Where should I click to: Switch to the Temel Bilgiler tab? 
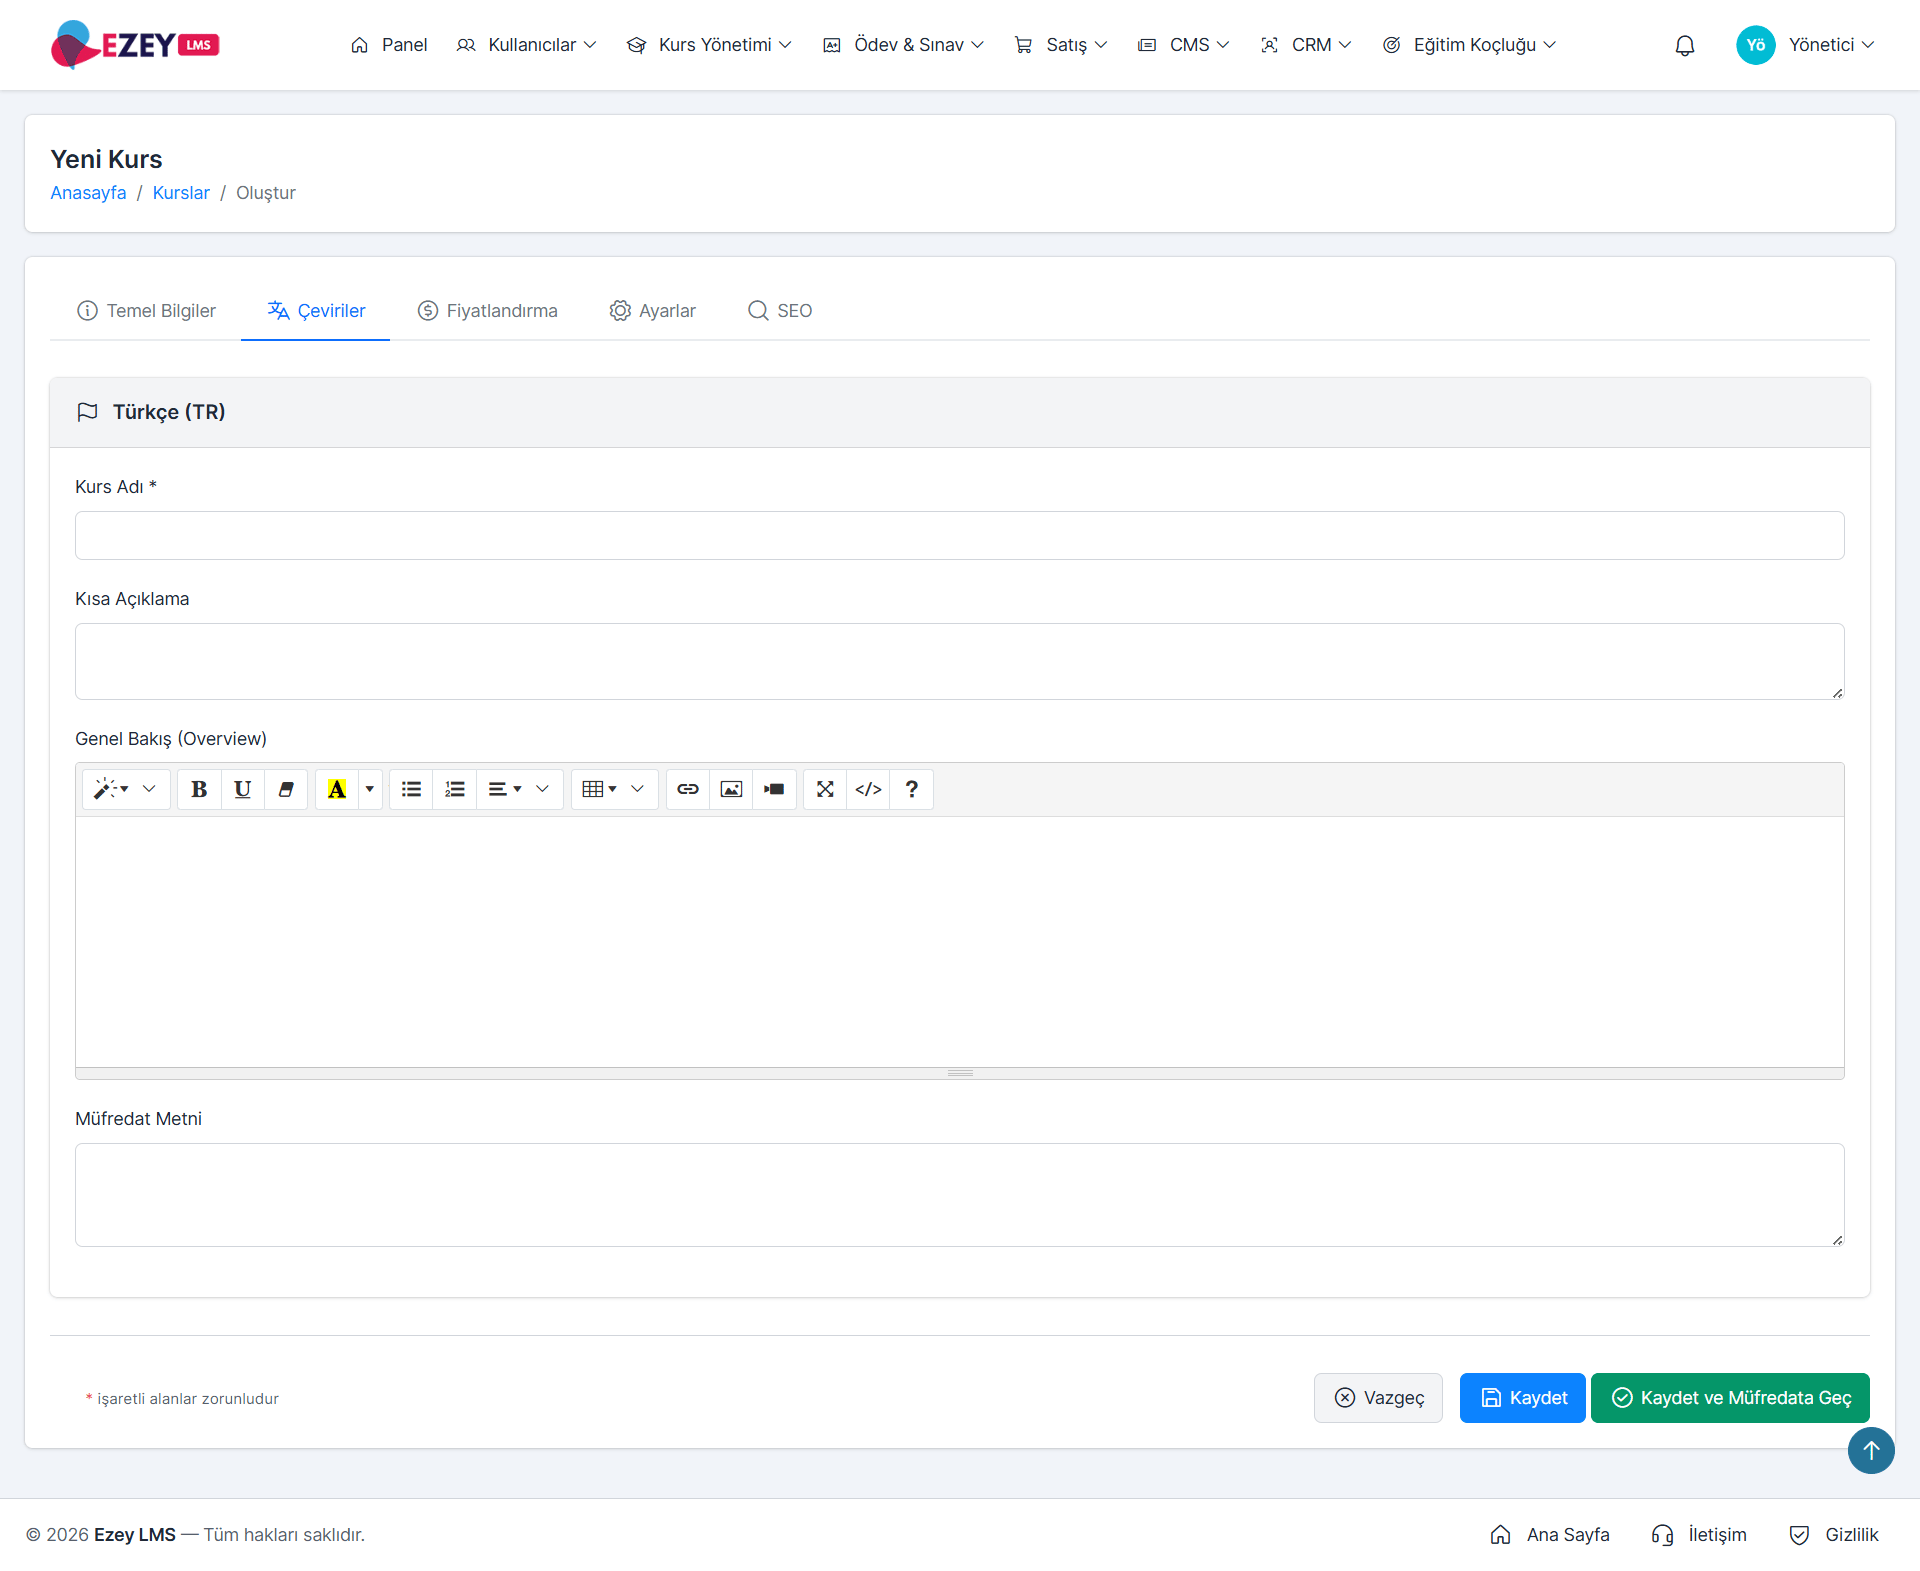pos(146,311)
